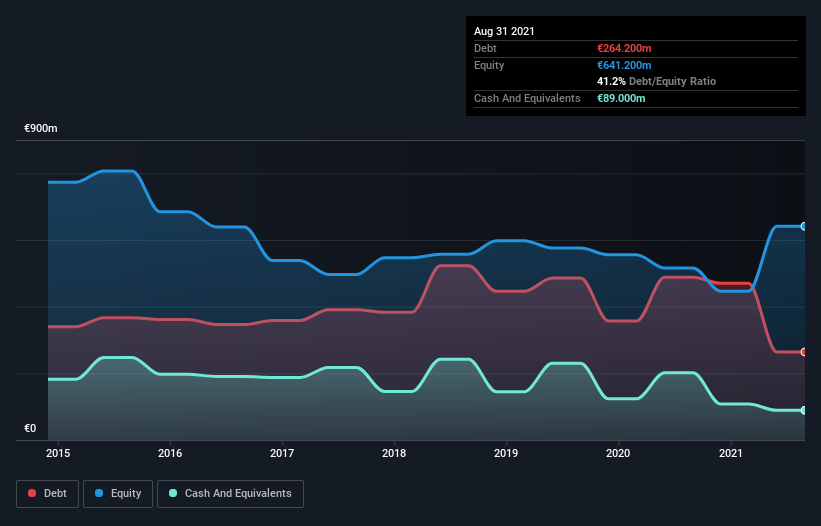Viewport: 821px width, 526px height.
Task: Click the €900m y-axis label
Action: tap(41, 128)
